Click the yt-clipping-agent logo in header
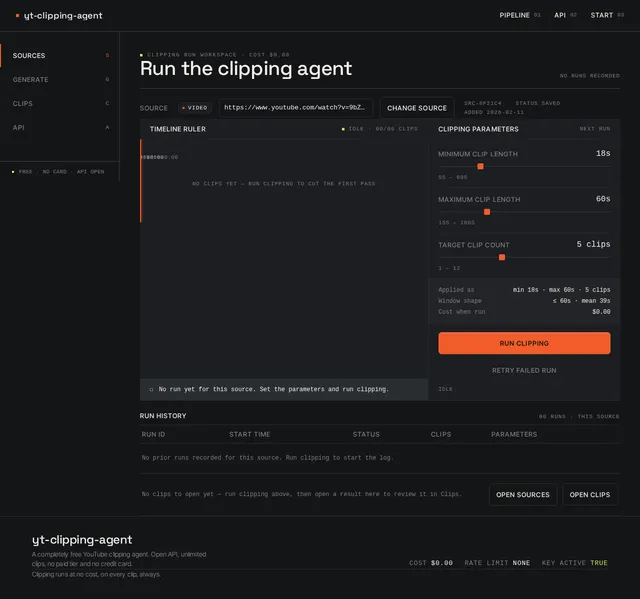Image resolution: width=640 pixels, height=599 pixels. click(59, 16)
